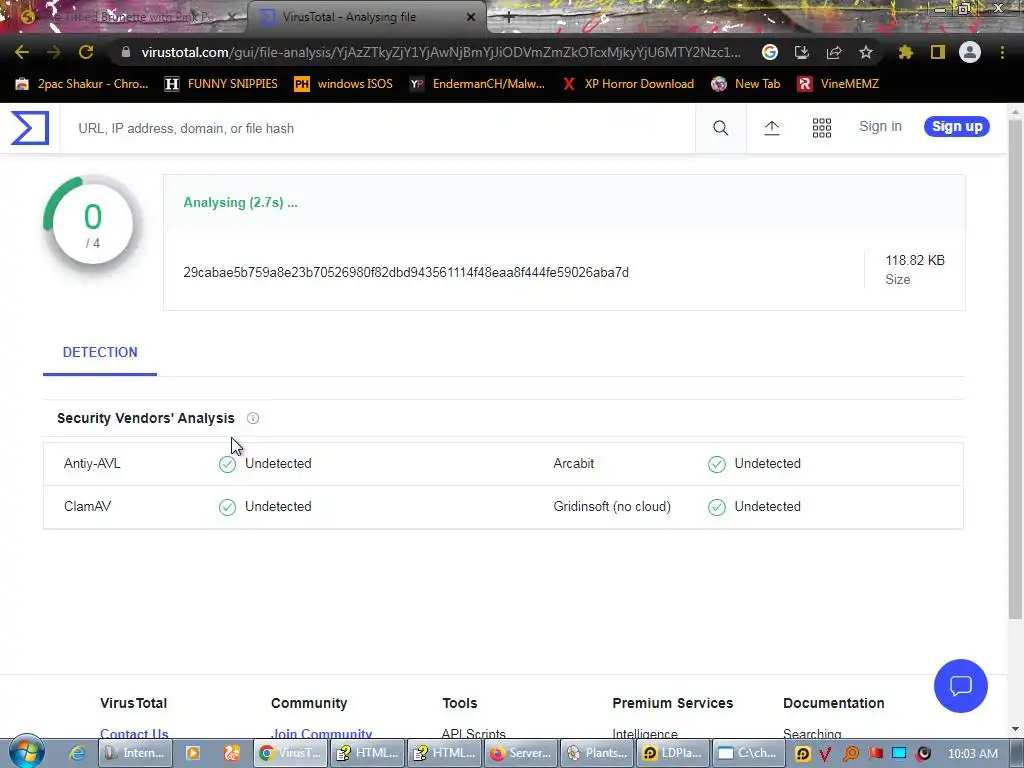Viewport: 1024px width, 768px height.
Task: Open the Chrome profile avatar
Action: point(969,52)
